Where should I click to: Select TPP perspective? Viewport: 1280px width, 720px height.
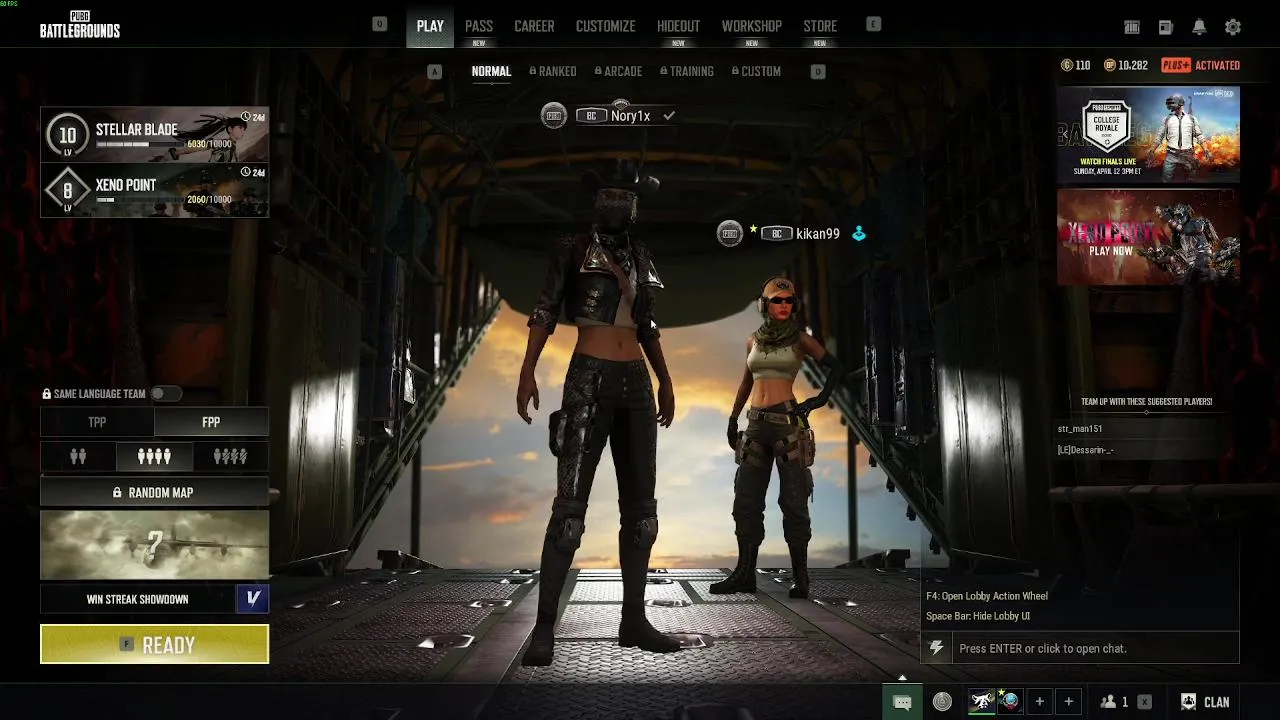point(97,422)
